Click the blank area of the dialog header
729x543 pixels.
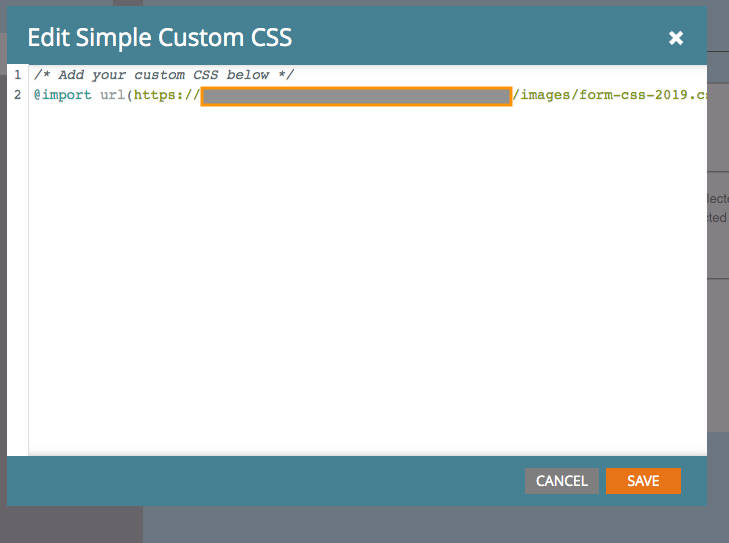click(480, 38)
